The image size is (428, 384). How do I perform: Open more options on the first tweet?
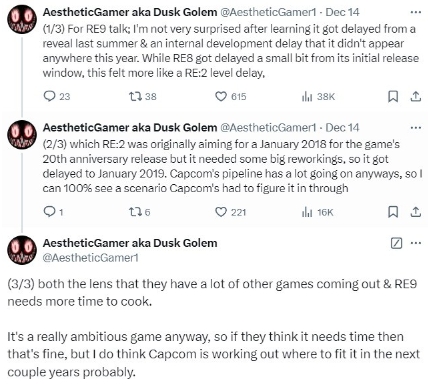pyautogui.click(x=415, y=12)
